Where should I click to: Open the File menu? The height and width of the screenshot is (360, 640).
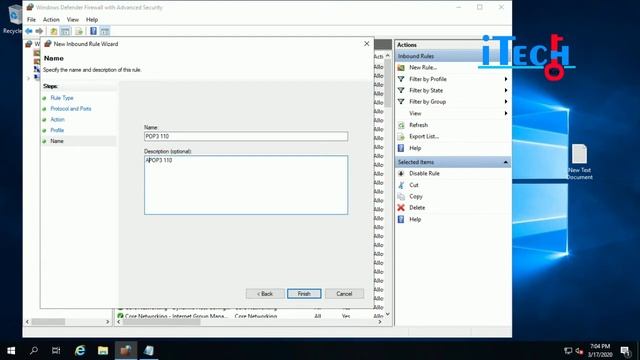tap(31, 20)
